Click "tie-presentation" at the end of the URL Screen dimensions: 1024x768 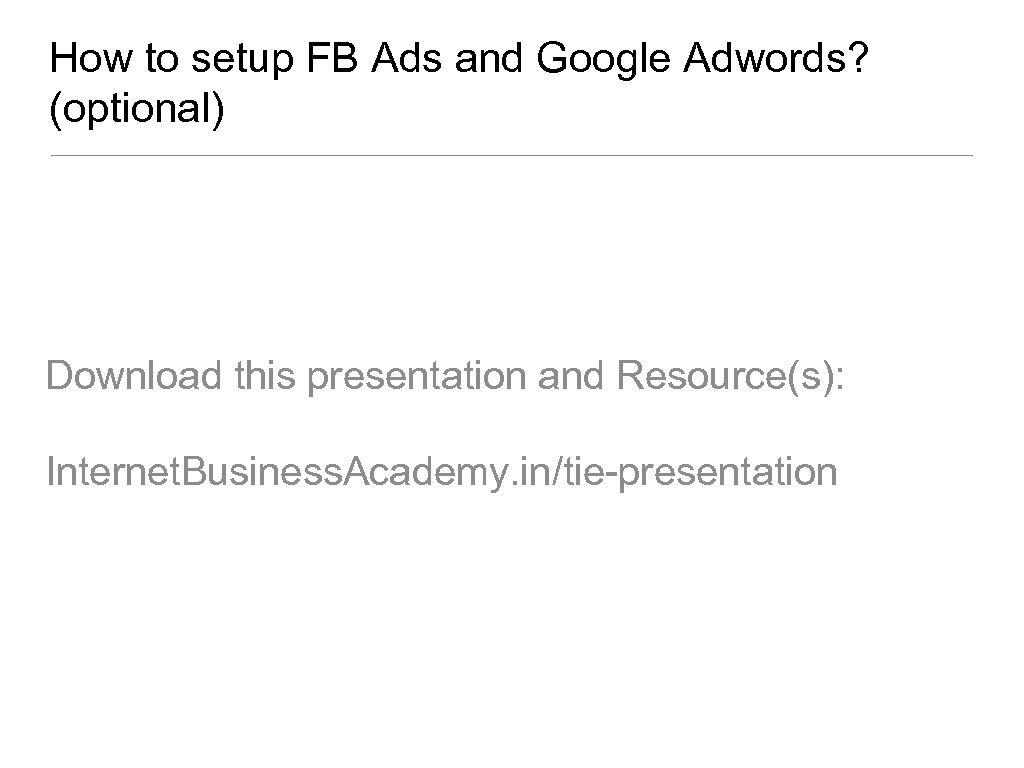(700, 471)
